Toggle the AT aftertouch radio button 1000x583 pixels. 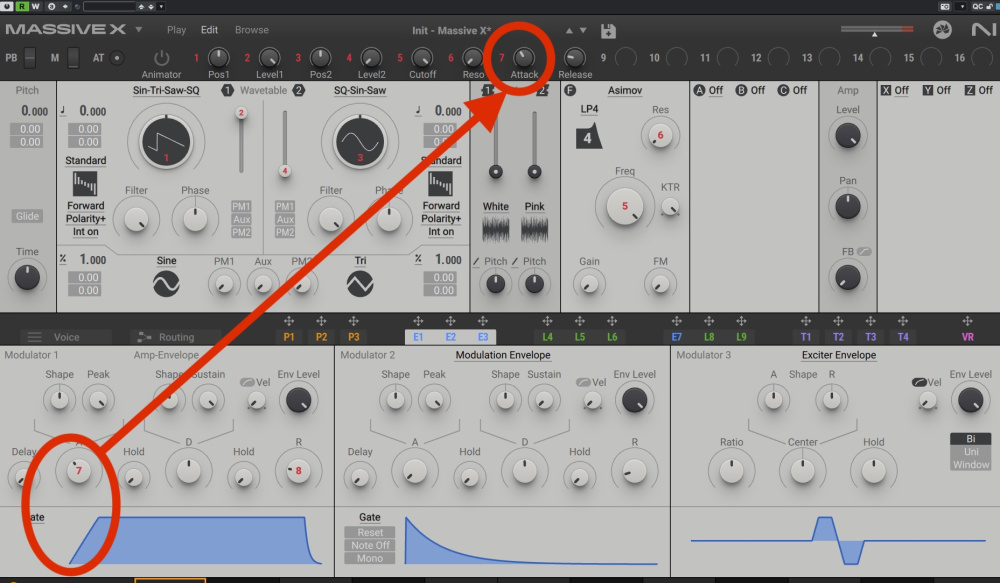click(117, 58)
